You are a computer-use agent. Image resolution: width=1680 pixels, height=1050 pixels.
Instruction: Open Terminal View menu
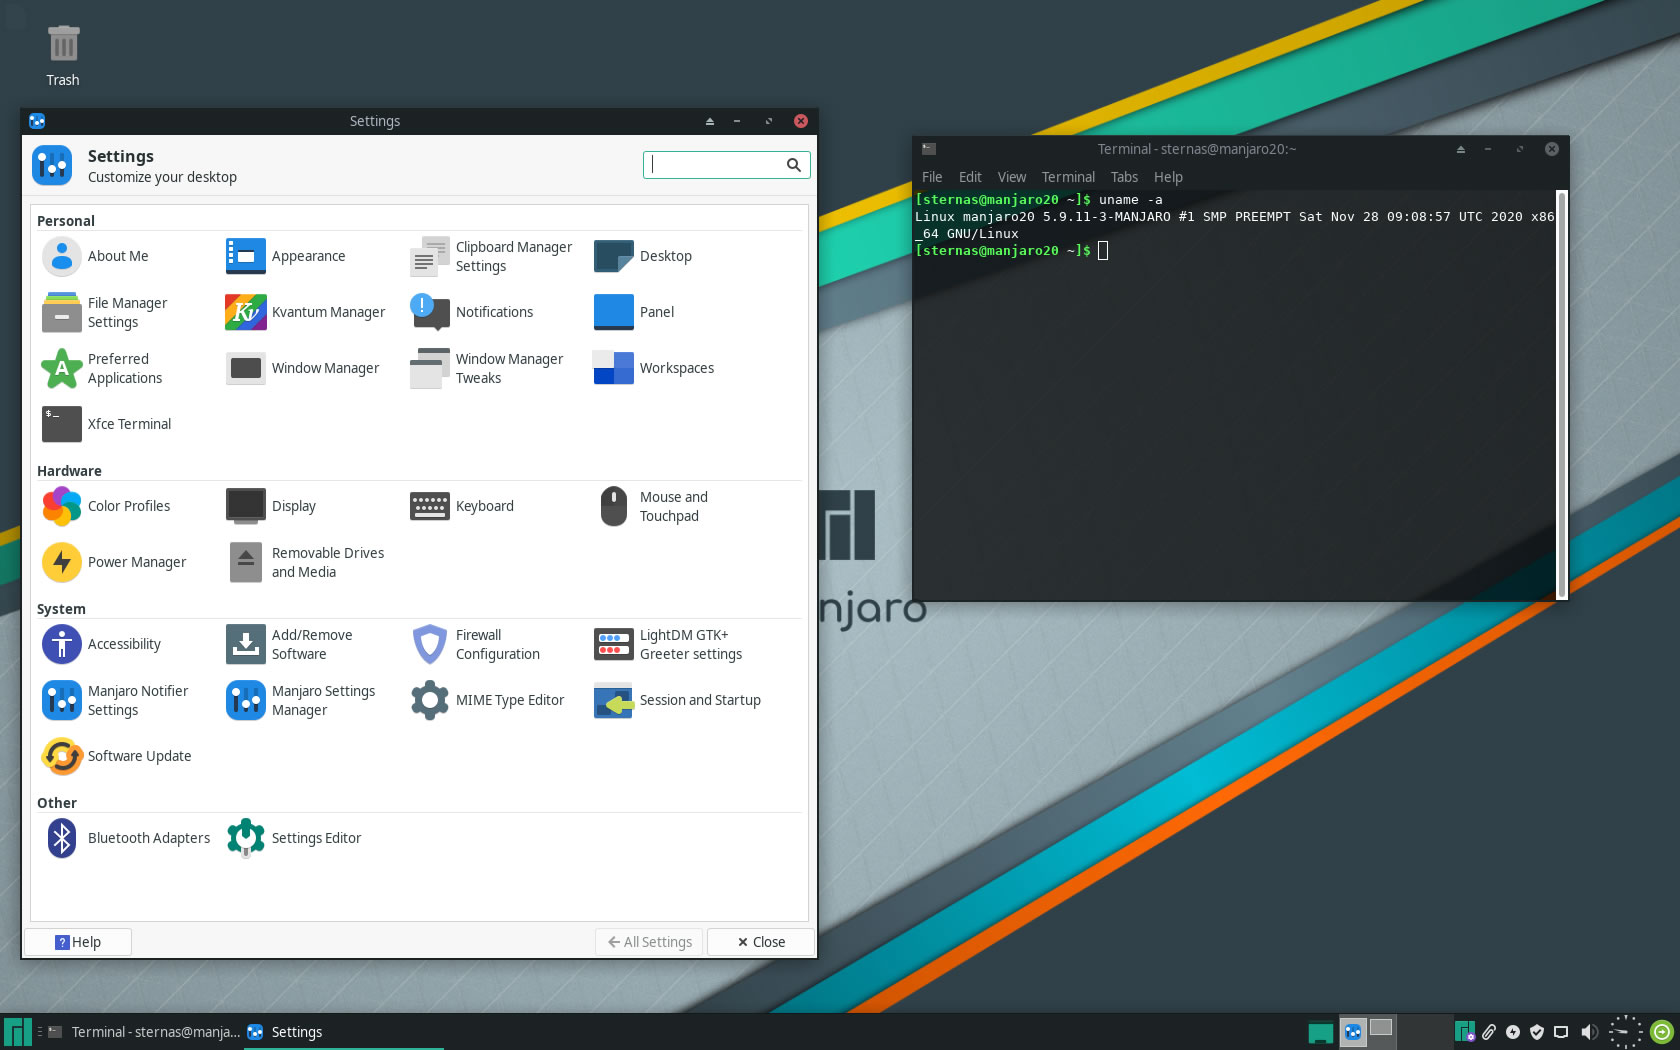[x=1012, y=177]
